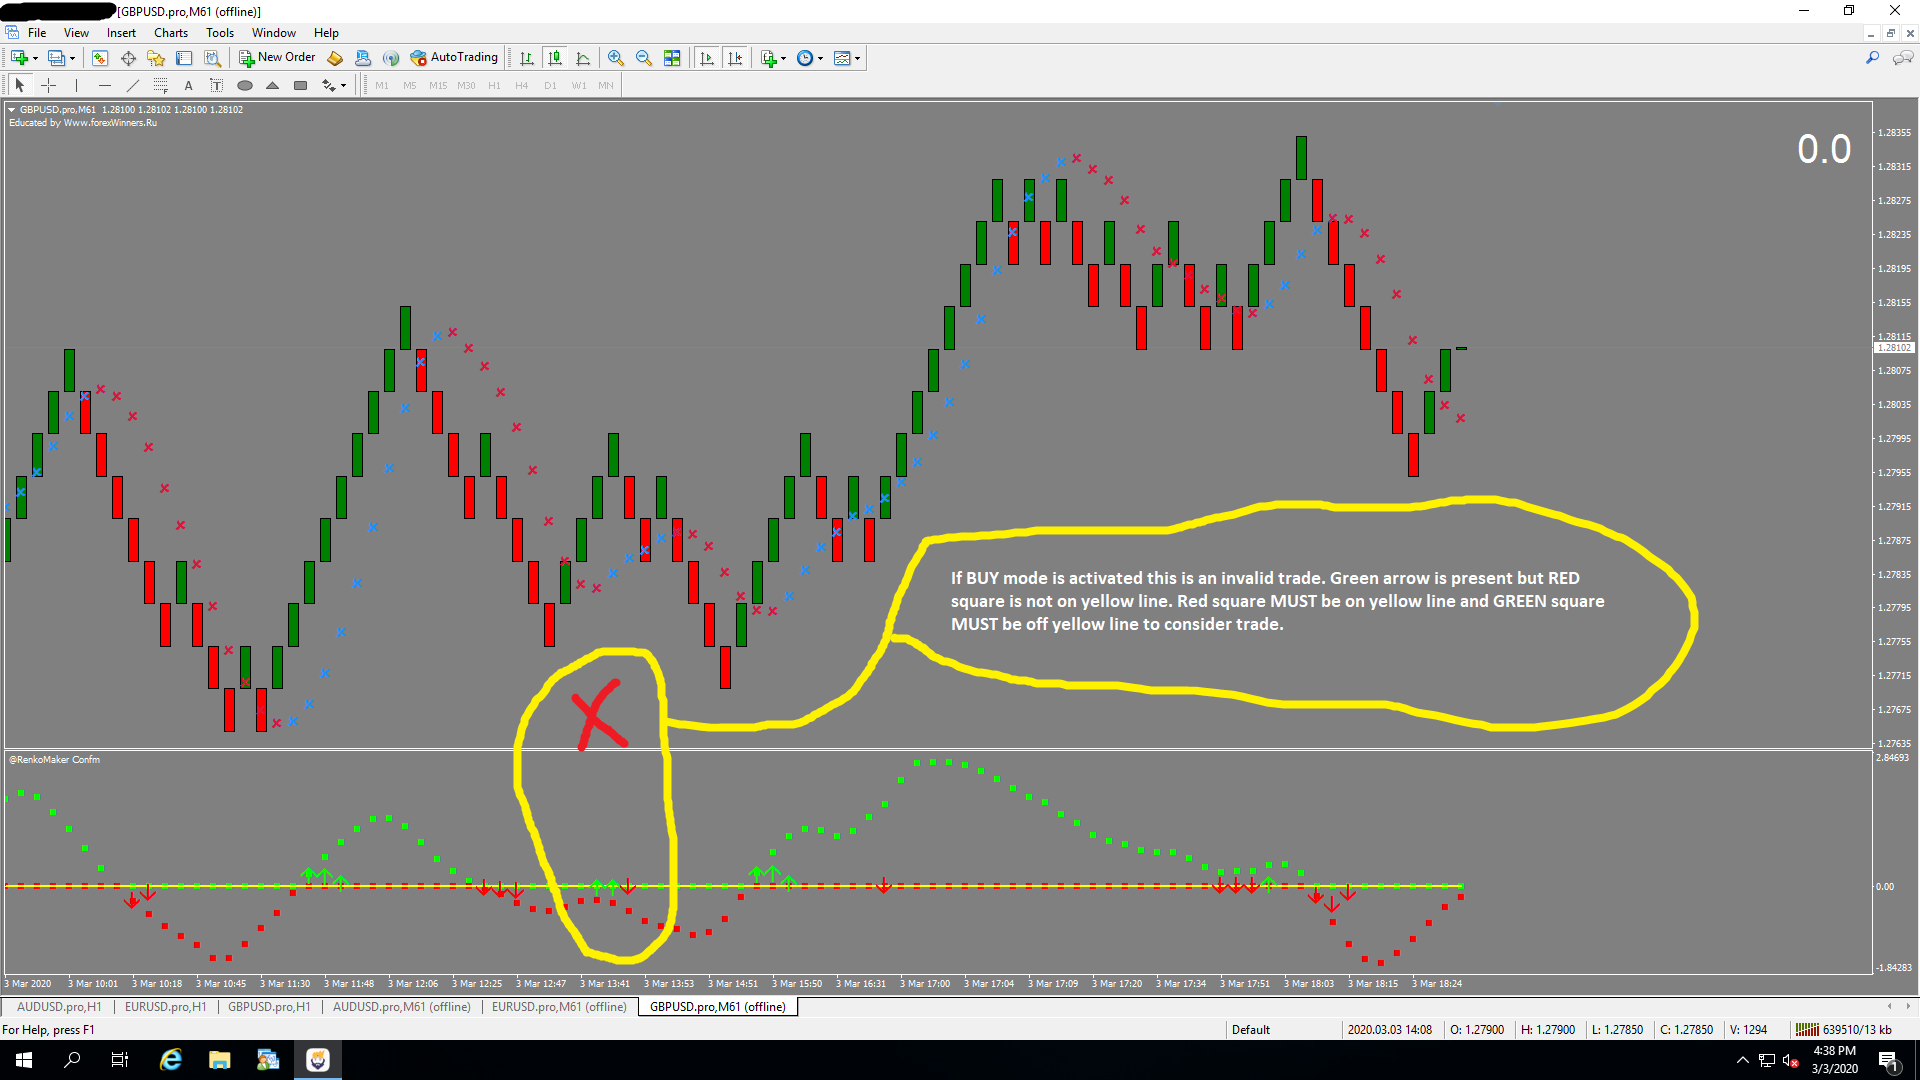This screenshot has height=1080, width=1920.
Task: Tile chart windows icon
Action: coord(672,58)
